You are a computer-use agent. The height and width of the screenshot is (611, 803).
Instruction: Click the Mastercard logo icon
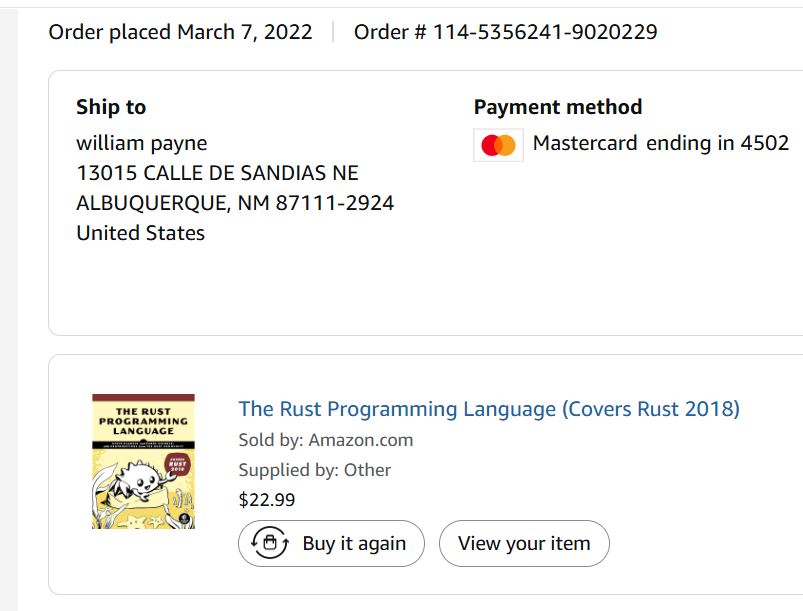(x=498, y=145)
